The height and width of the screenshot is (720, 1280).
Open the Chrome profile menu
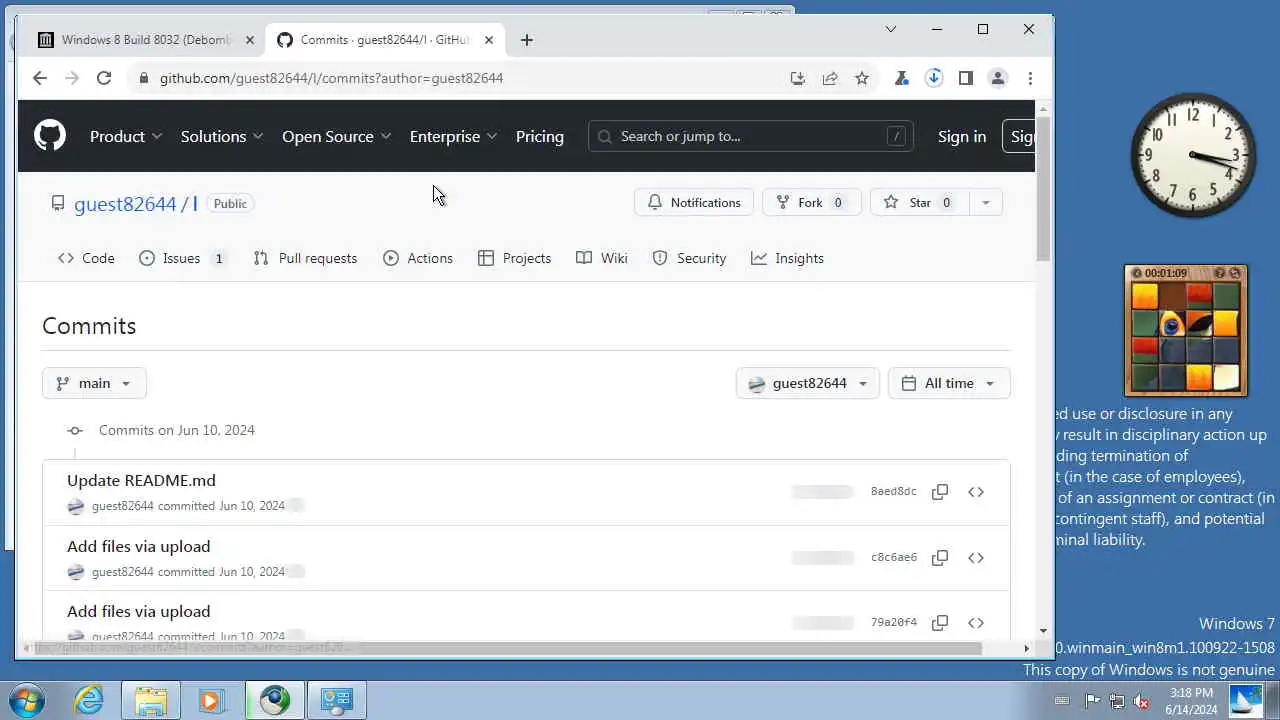coord(998,78)
